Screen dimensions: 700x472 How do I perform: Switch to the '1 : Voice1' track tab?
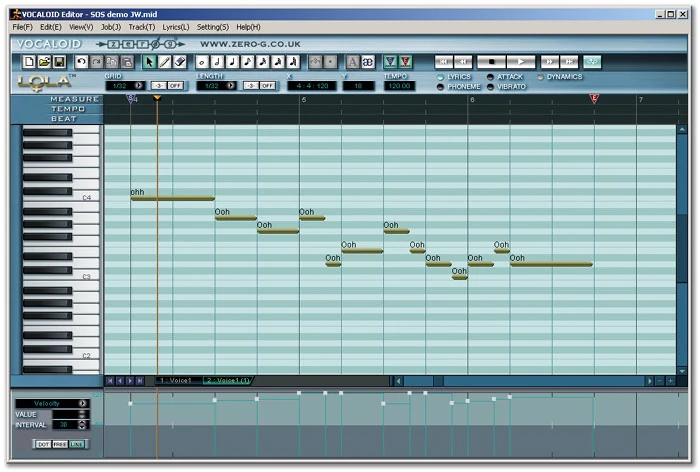[177, 380]
